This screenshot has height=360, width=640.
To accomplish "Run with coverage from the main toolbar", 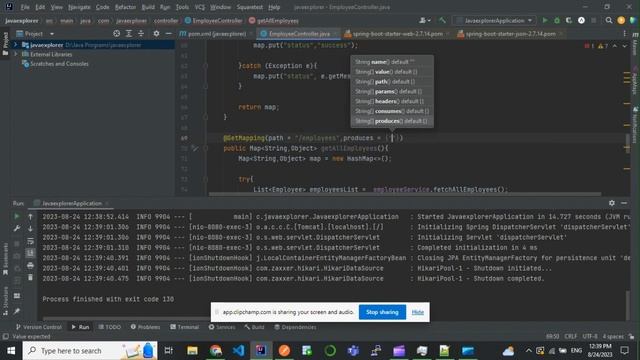I will coord(569,20).
